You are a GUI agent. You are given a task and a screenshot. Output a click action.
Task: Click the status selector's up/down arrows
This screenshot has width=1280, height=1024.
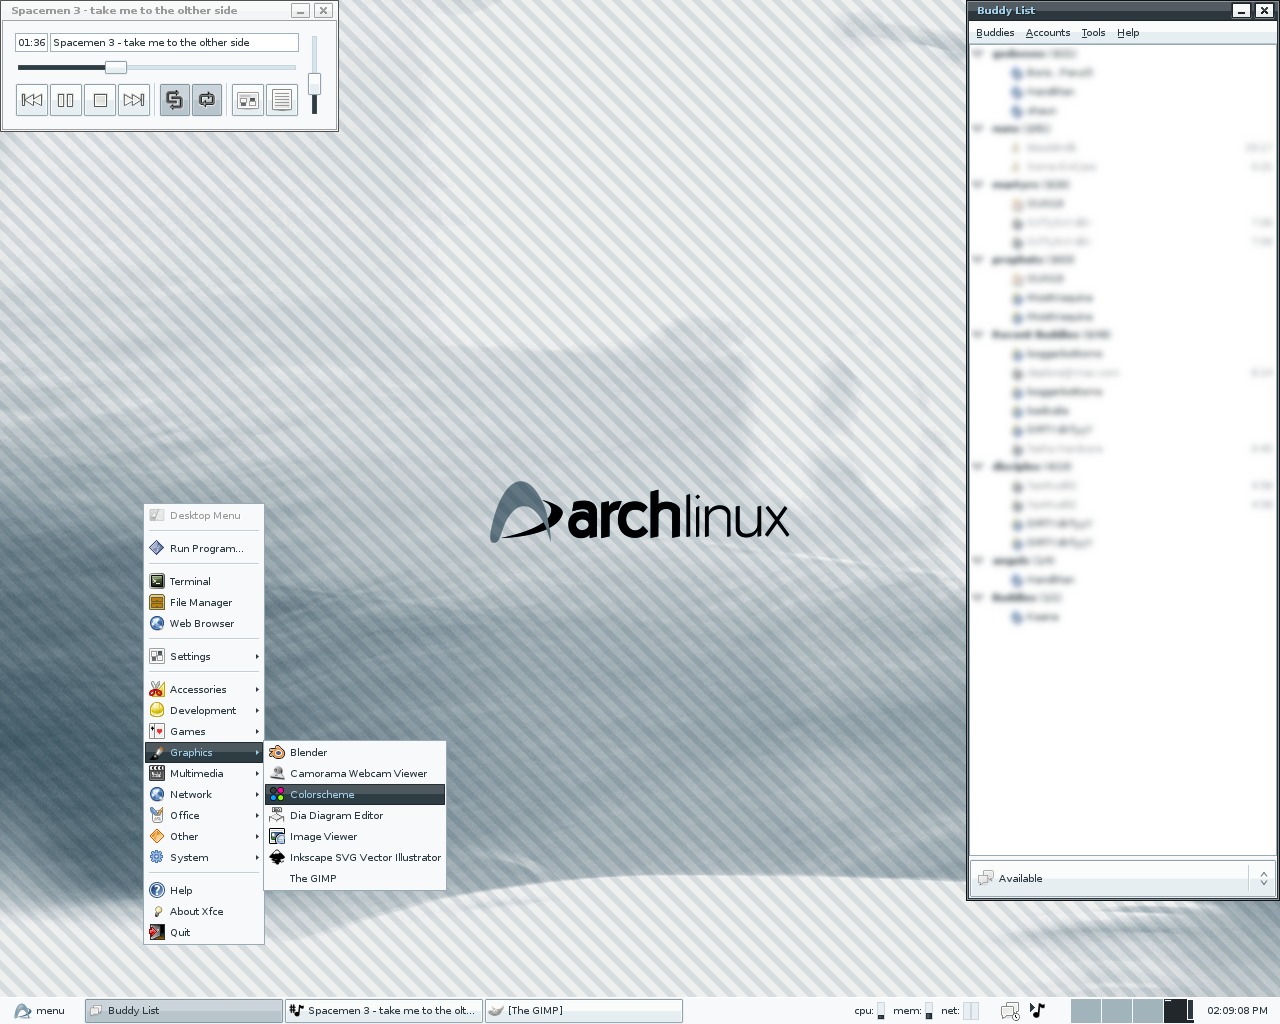(x=1263, y=878)
